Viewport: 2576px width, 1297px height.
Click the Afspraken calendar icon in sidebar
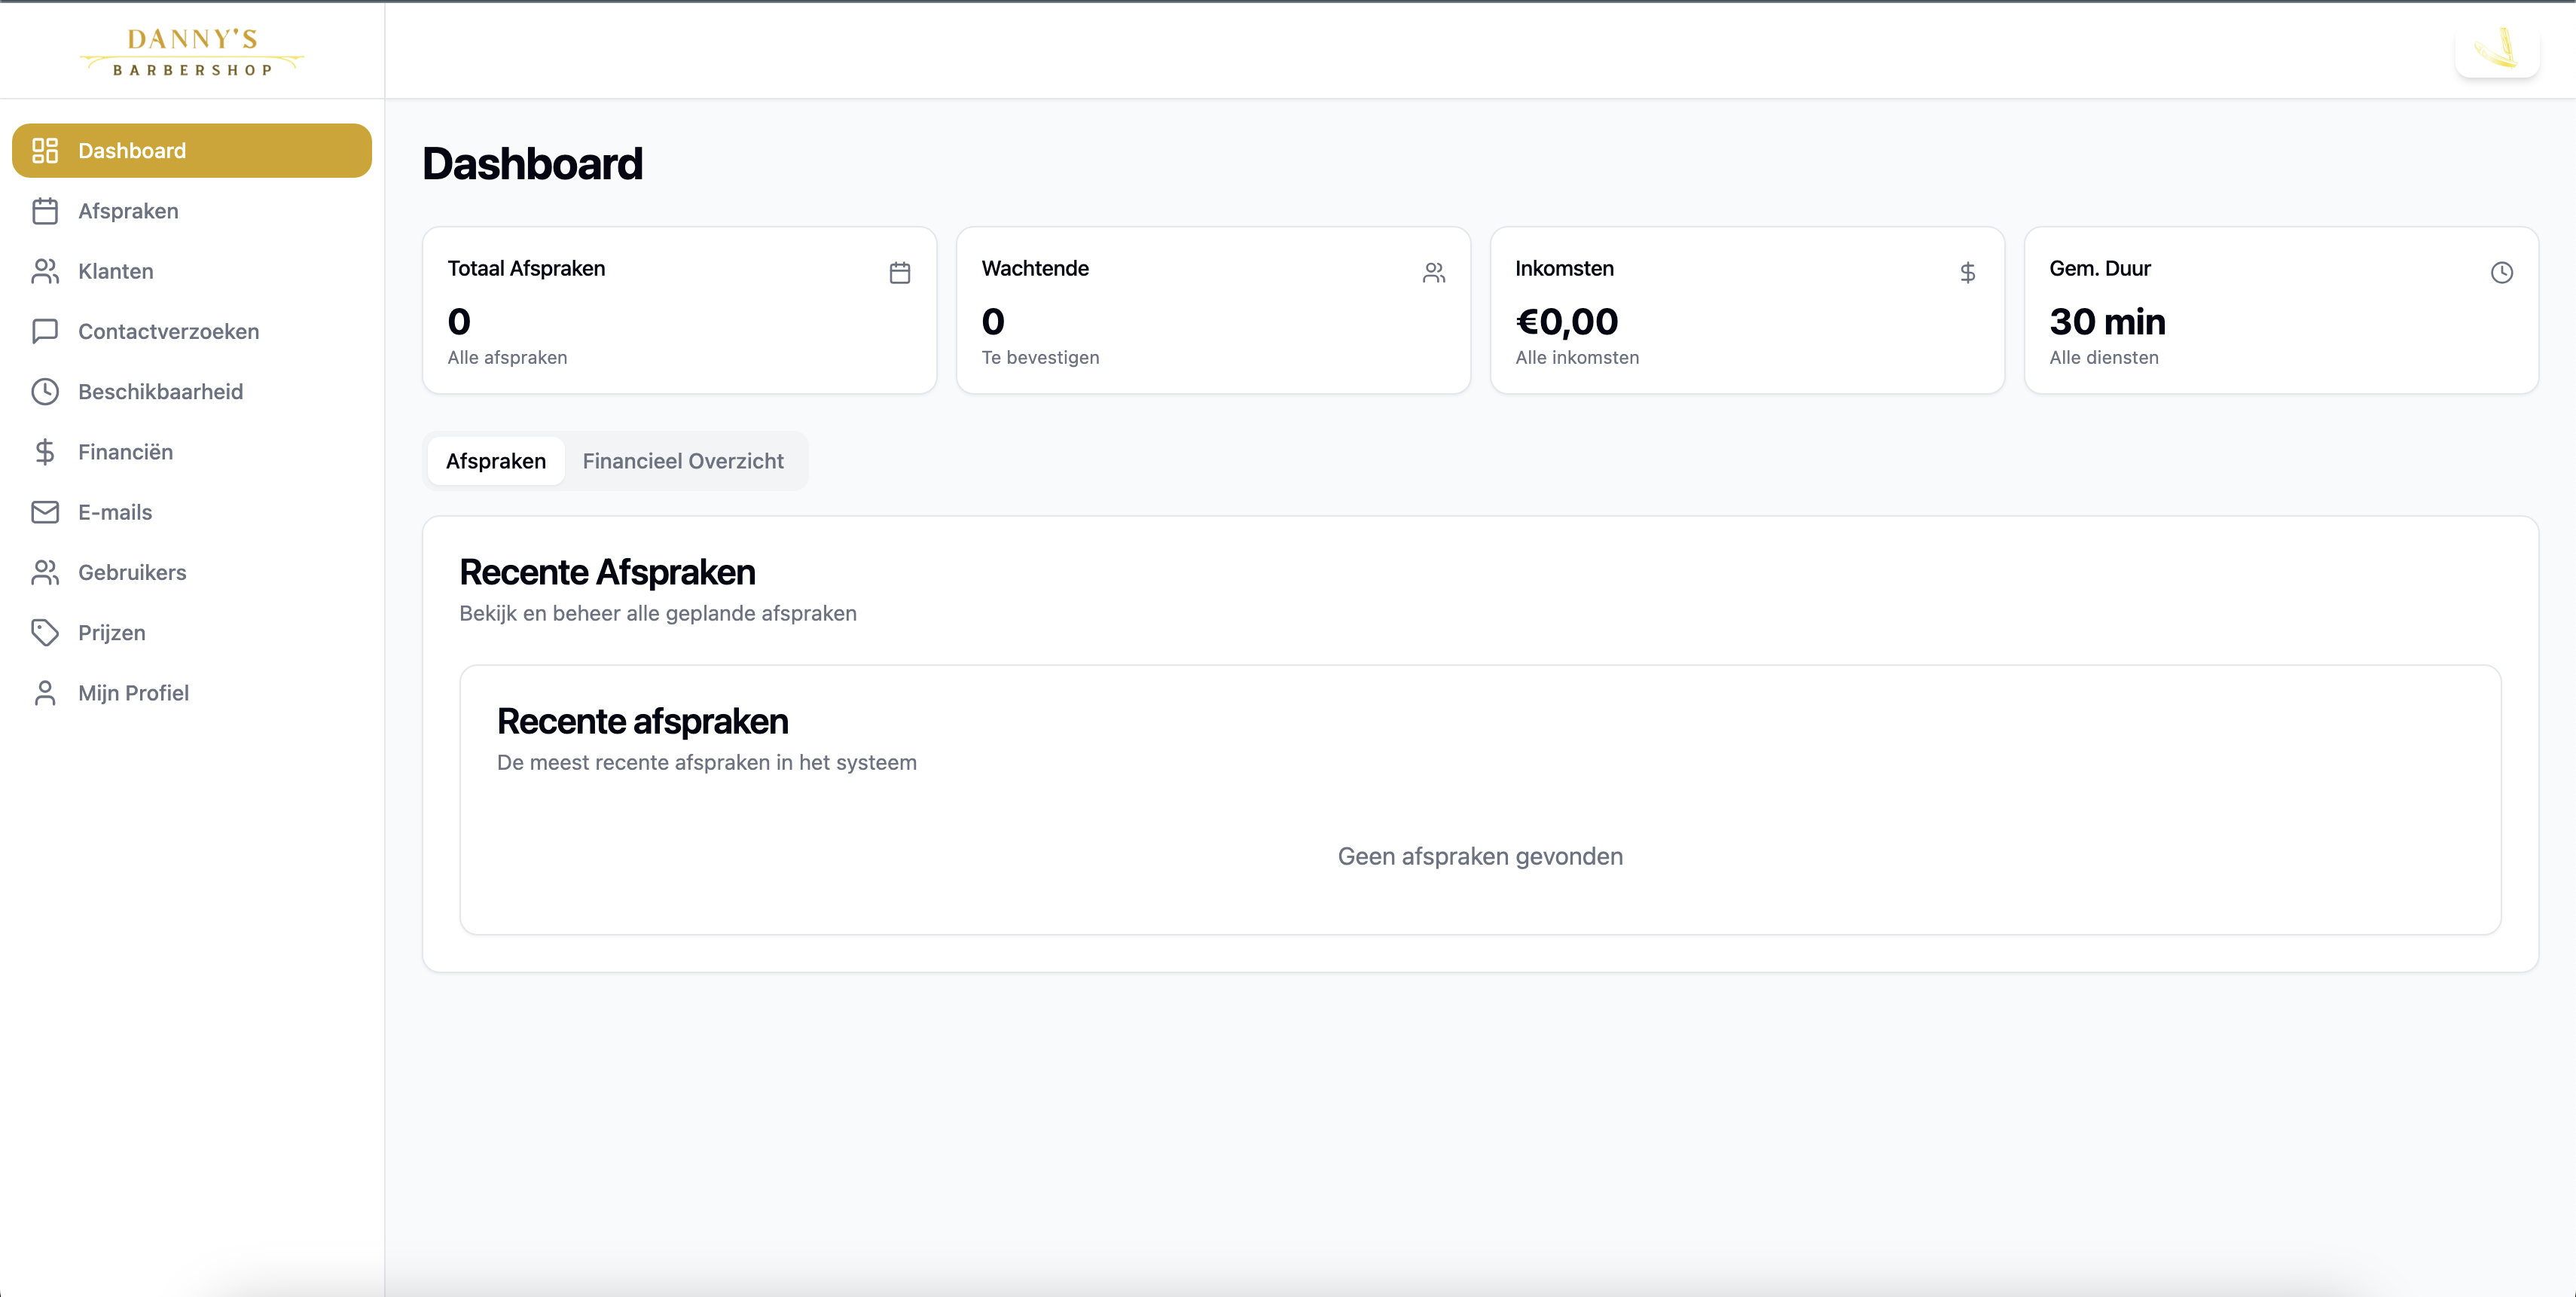(x=45, y=211)
